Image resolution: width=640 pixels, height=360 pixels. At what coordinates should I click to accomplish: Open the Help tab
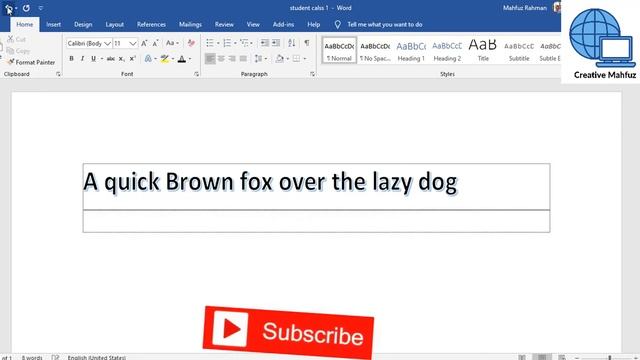tap(313, 24)
